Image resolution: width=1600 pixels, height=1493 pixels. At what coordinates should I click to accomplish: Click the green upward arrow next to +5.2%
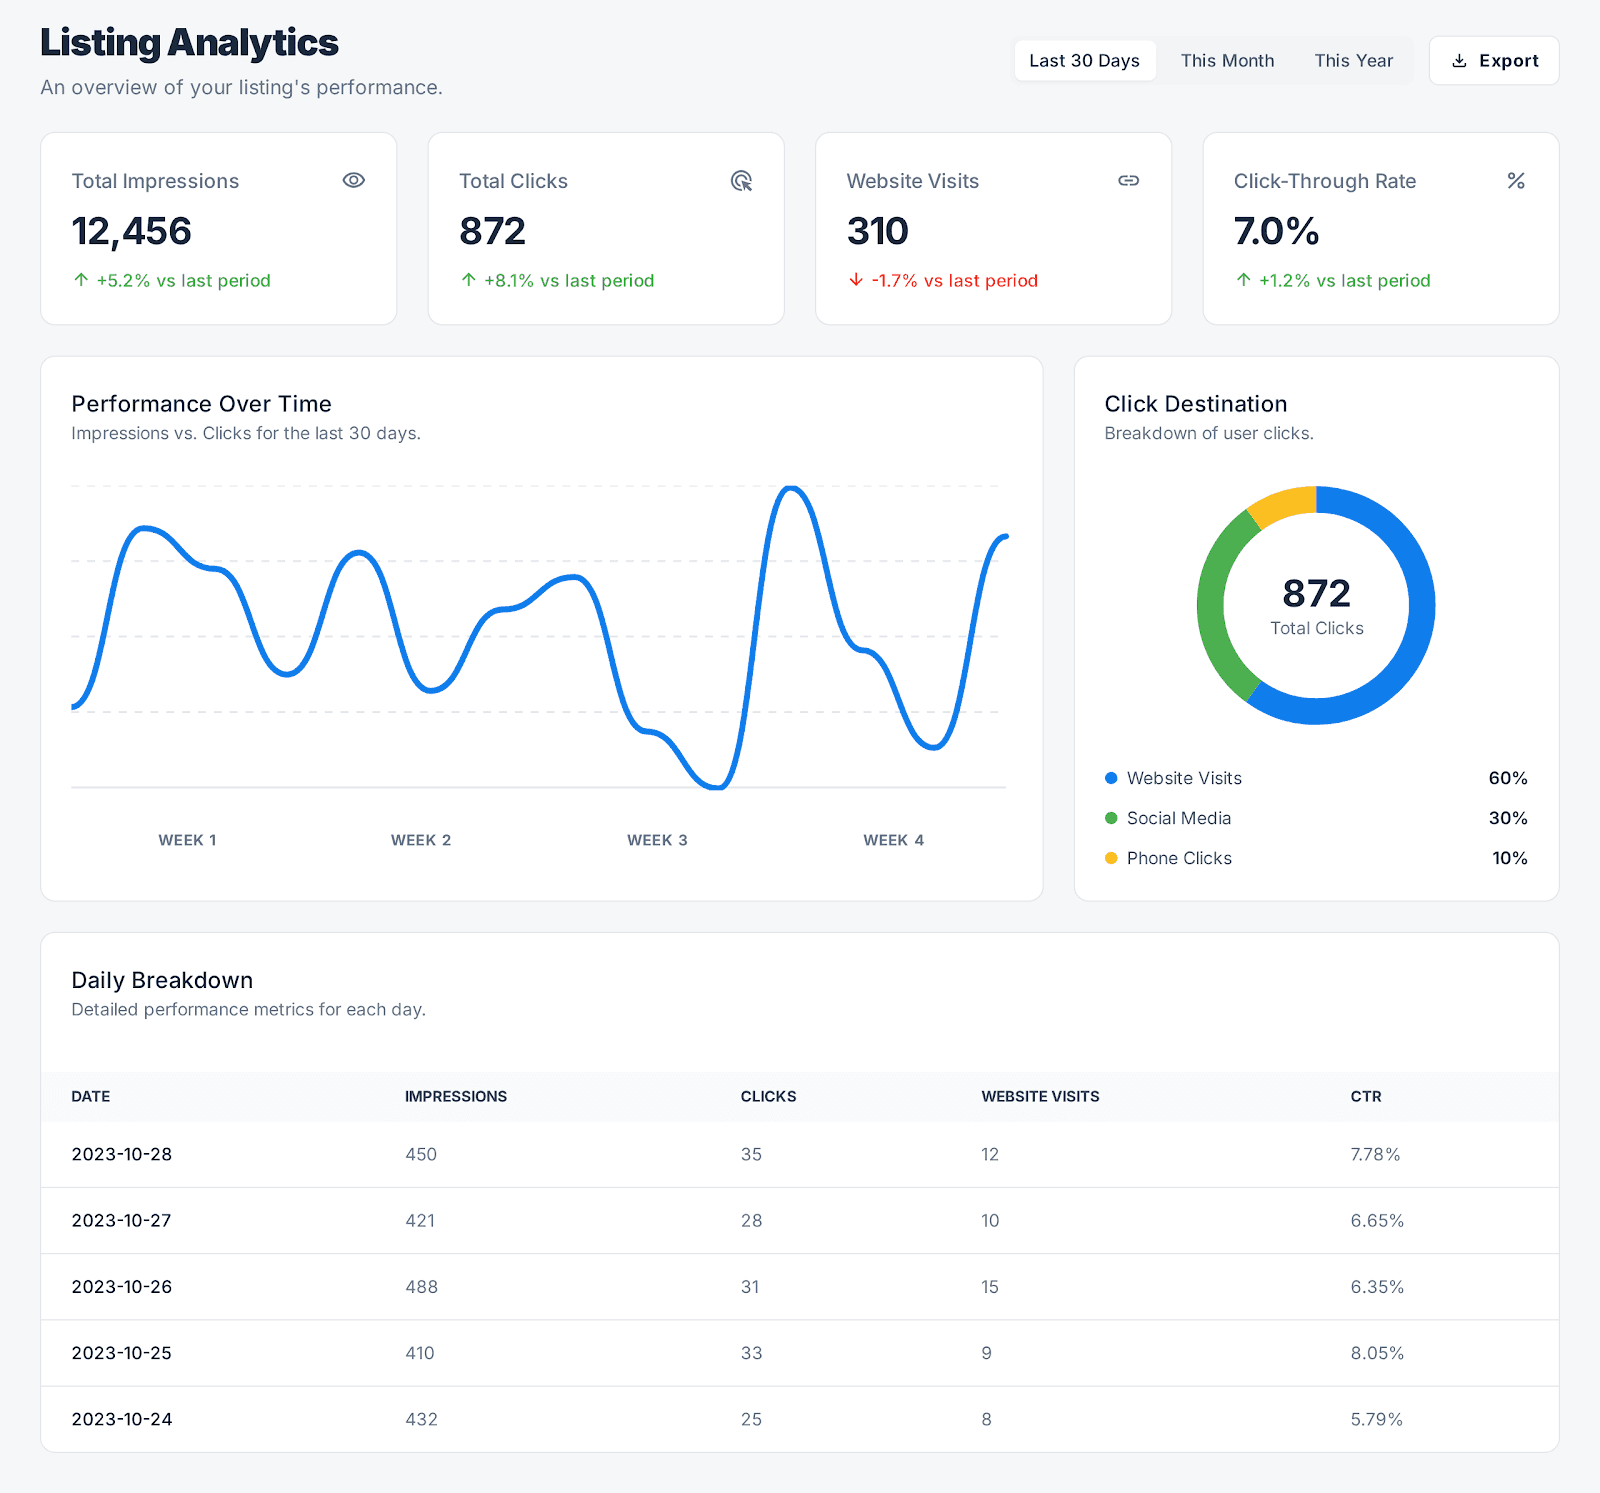click(81, 280)
